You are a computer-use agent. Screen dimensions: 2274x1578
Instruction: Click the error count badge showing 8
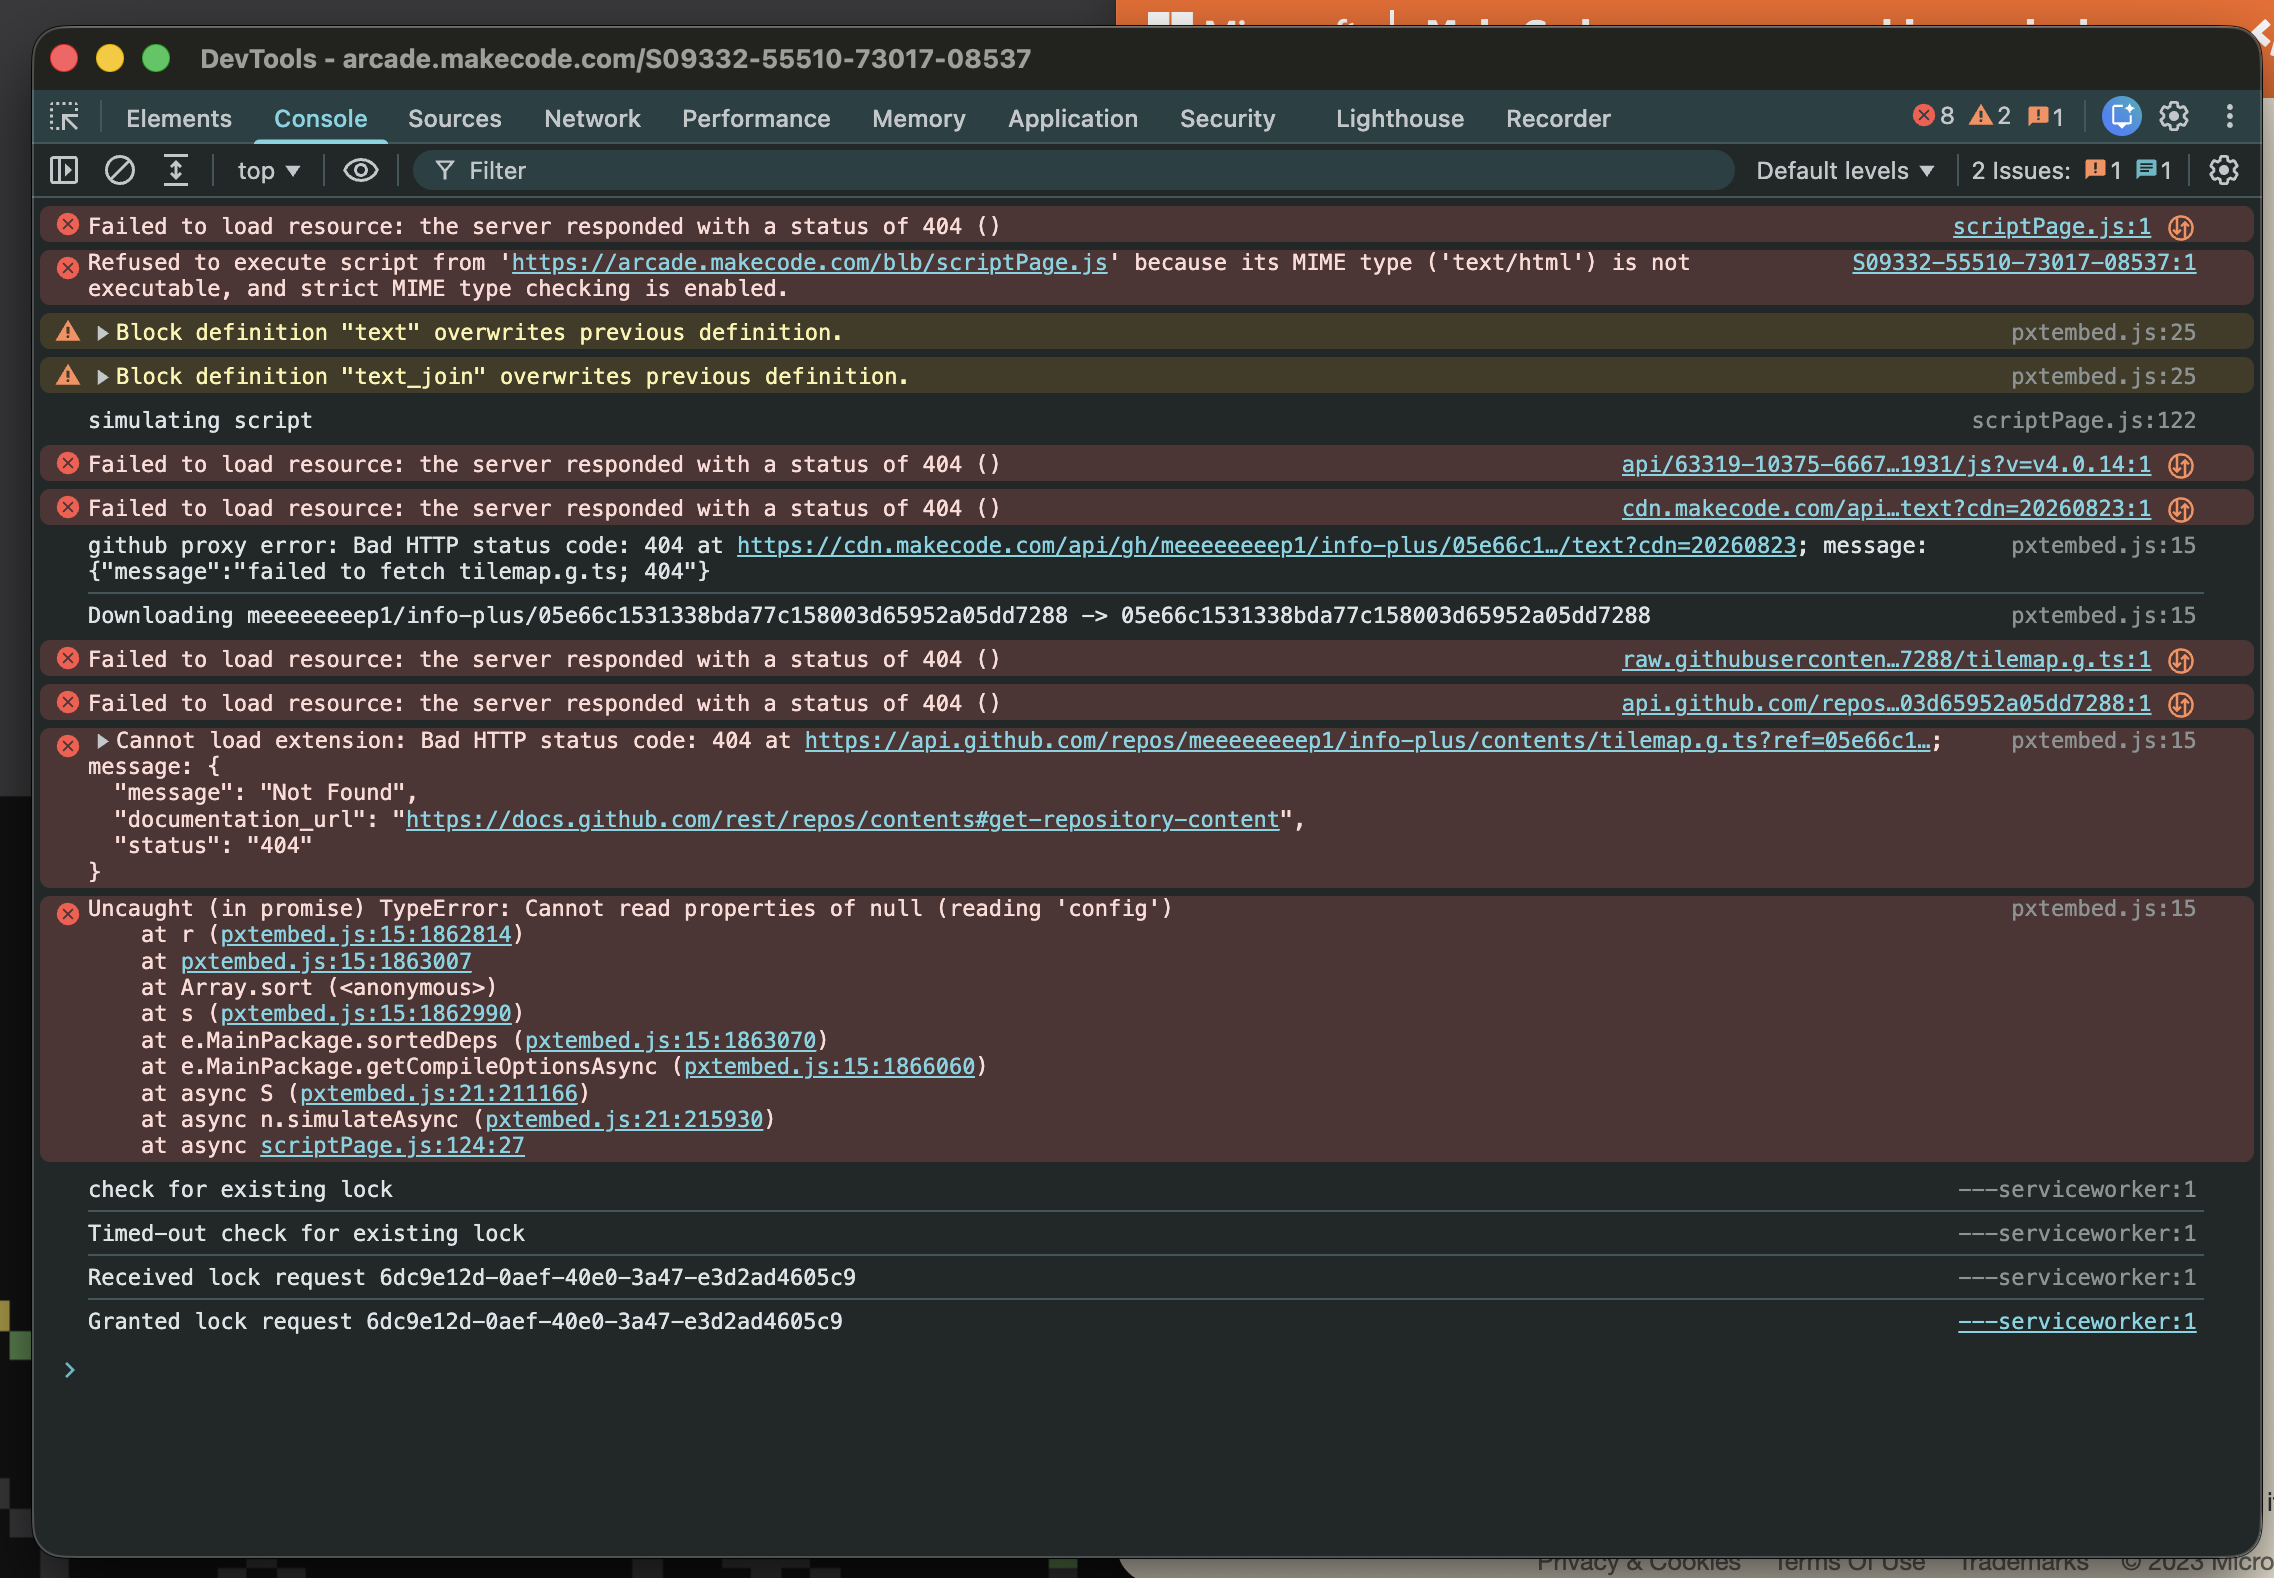click(x=1934, y=116)
